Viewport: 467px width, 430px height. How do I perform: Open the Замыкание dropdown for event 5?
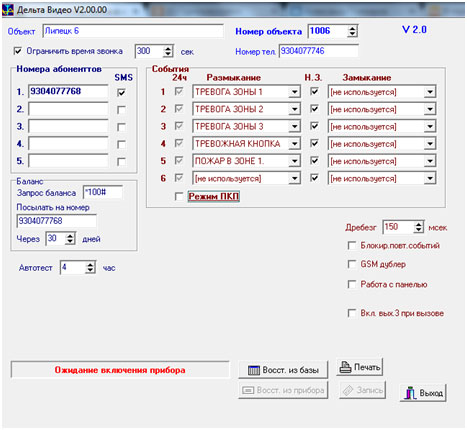pos(430,161)
